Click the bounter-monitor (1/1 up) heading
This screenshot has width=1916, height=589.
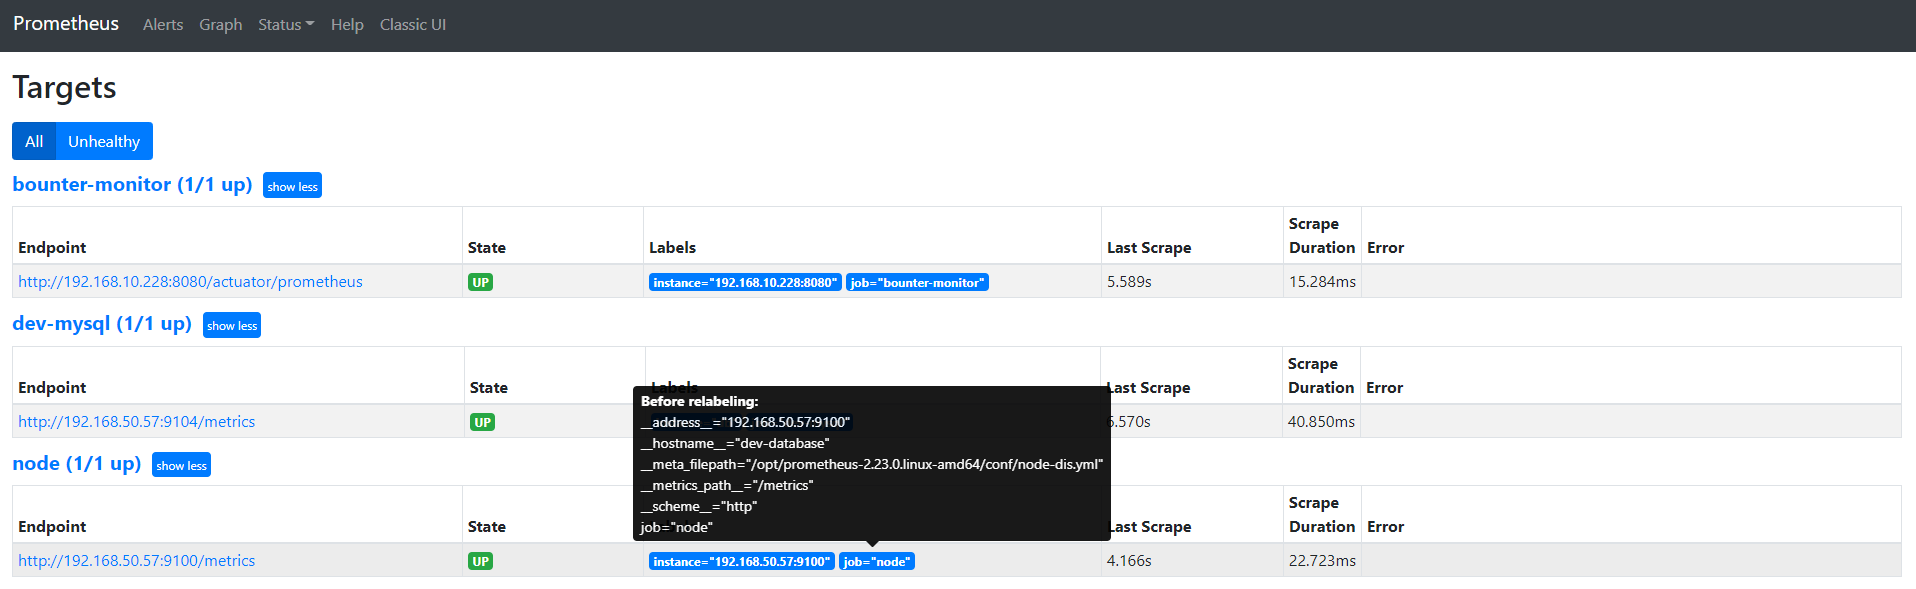(x=132, y=185)
